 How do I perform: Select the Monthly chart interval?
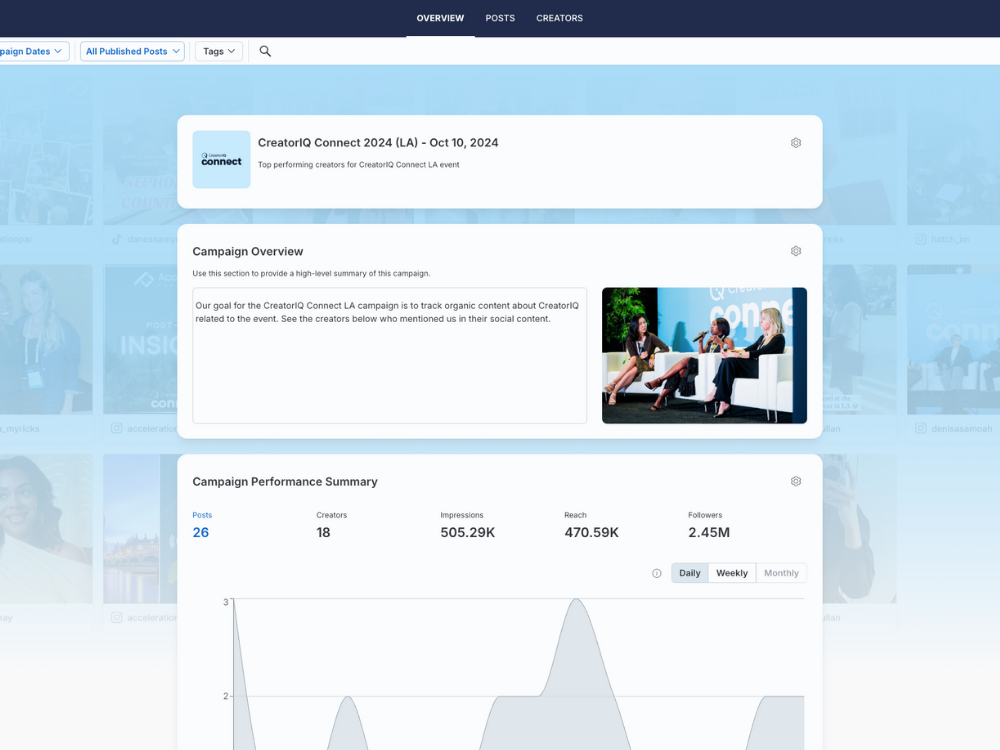pos(781,573)
